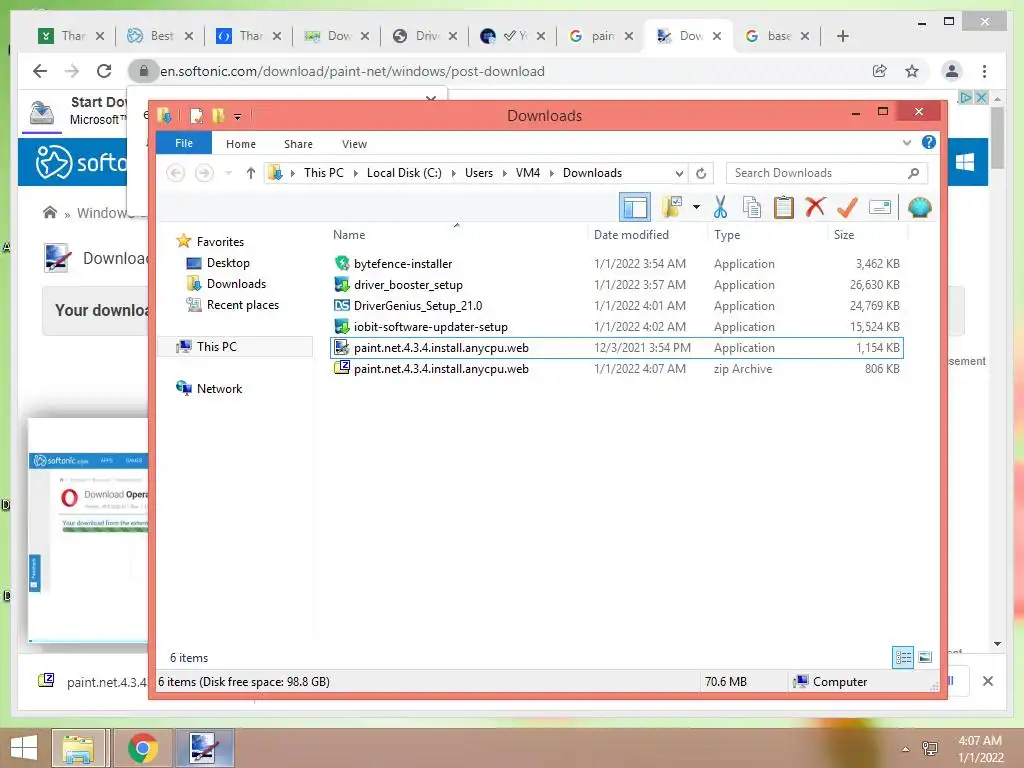Open quick access toolbar customize dropdown
The width and height of the screenshot is (1024, 768).
point(238,117)
